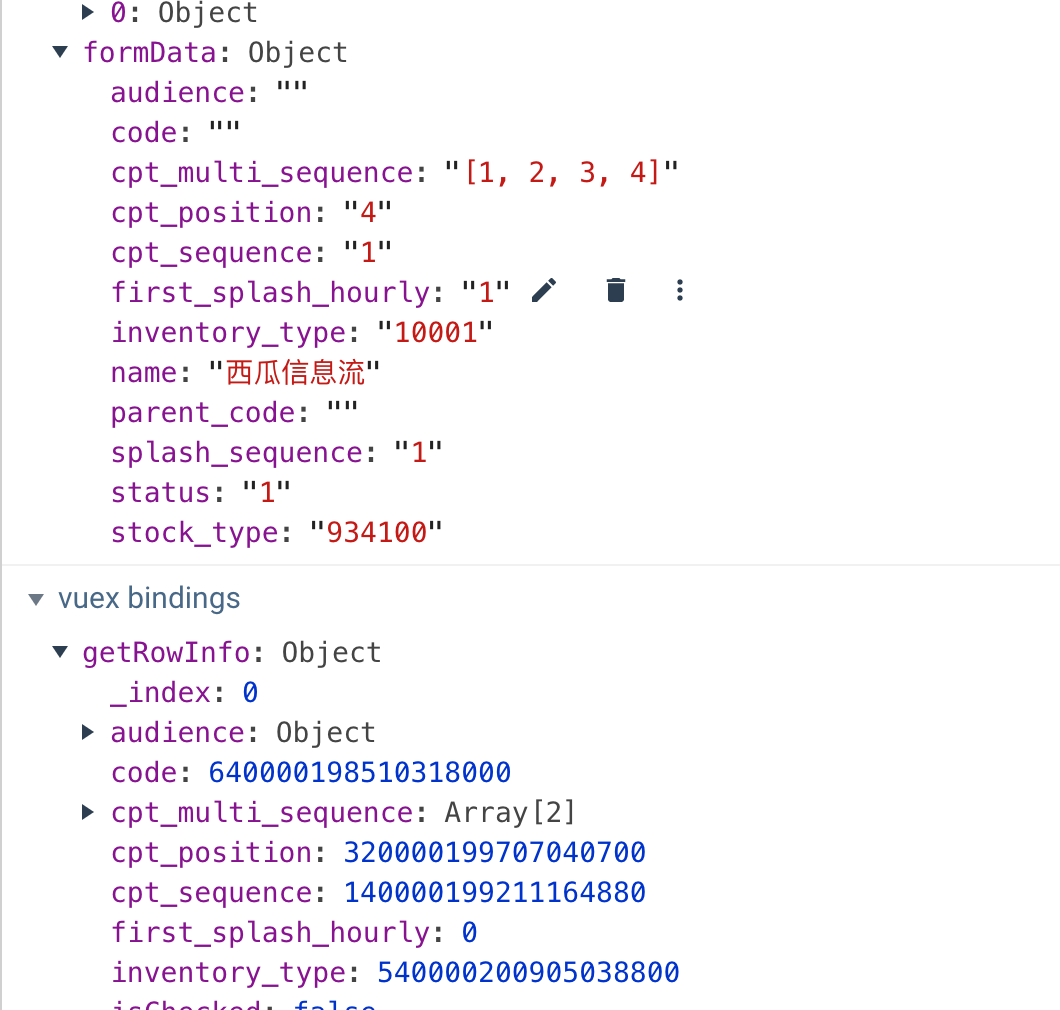The width and height of the screenshot is (1060, 1010).
Task: Expand the audience Object under getRowInfo
Action: point(88,733)
